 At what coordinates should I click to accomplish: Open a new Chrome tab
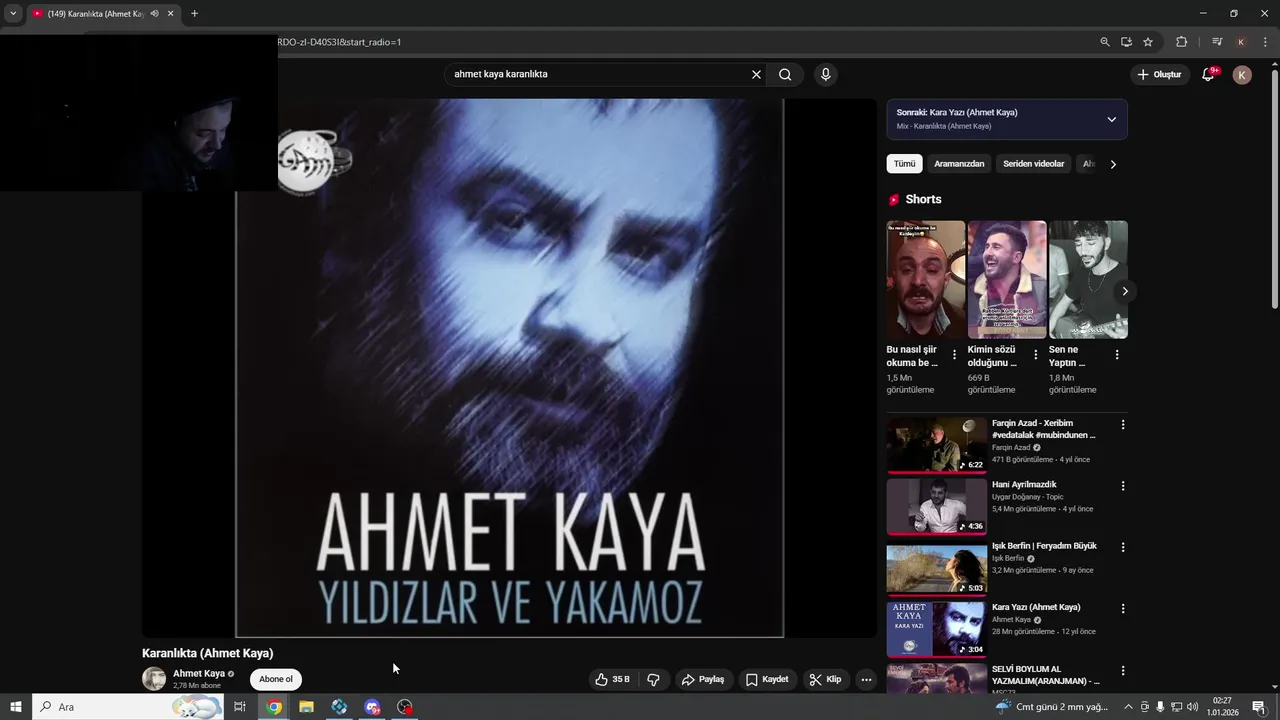194,14
